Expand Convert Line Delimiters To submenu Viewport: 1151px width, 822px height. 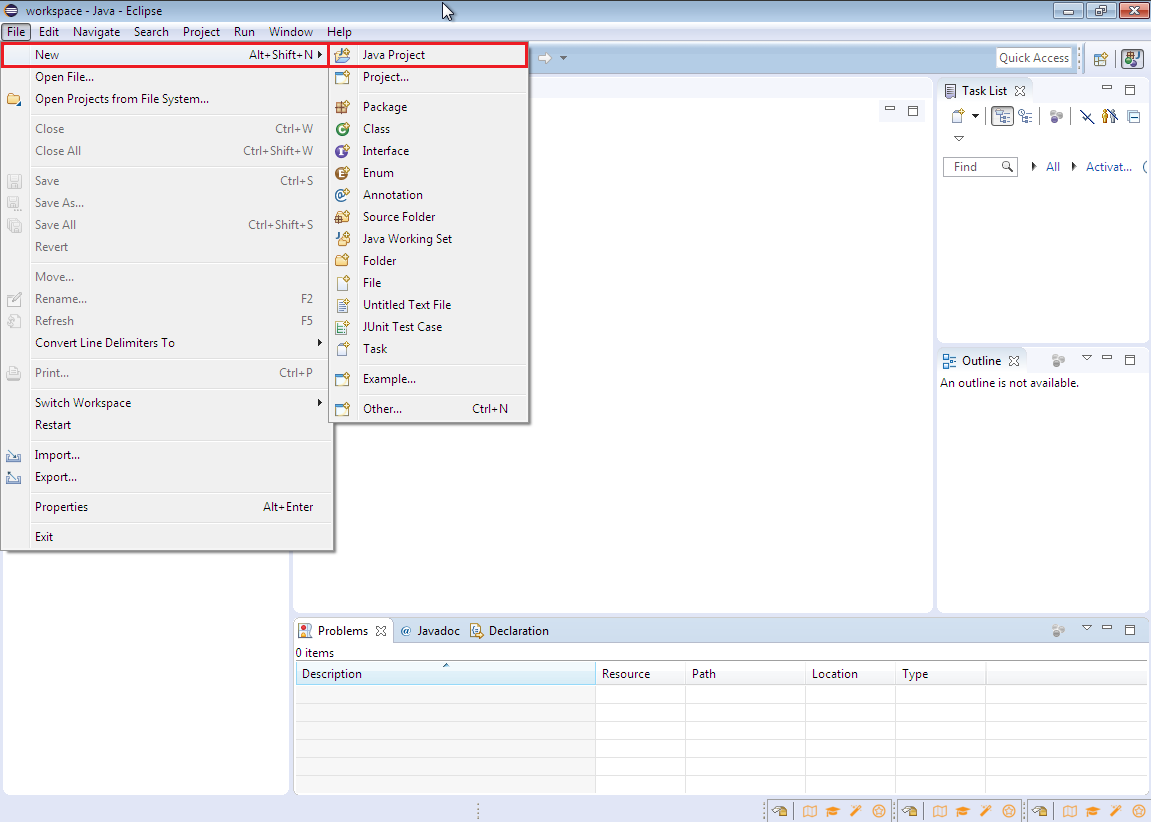(167, 343)
